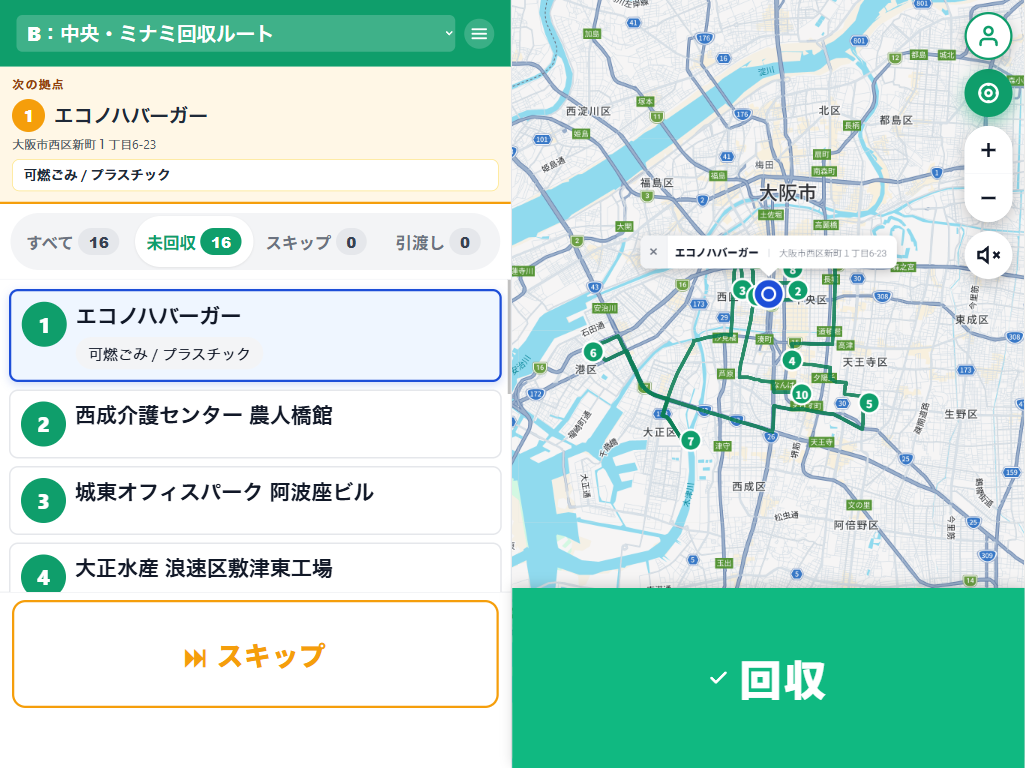Viewport: 1025px width, 768px height.
Task: Select 城東オフィスパーク 阿波座ビル stop
Action: [255, 501]
